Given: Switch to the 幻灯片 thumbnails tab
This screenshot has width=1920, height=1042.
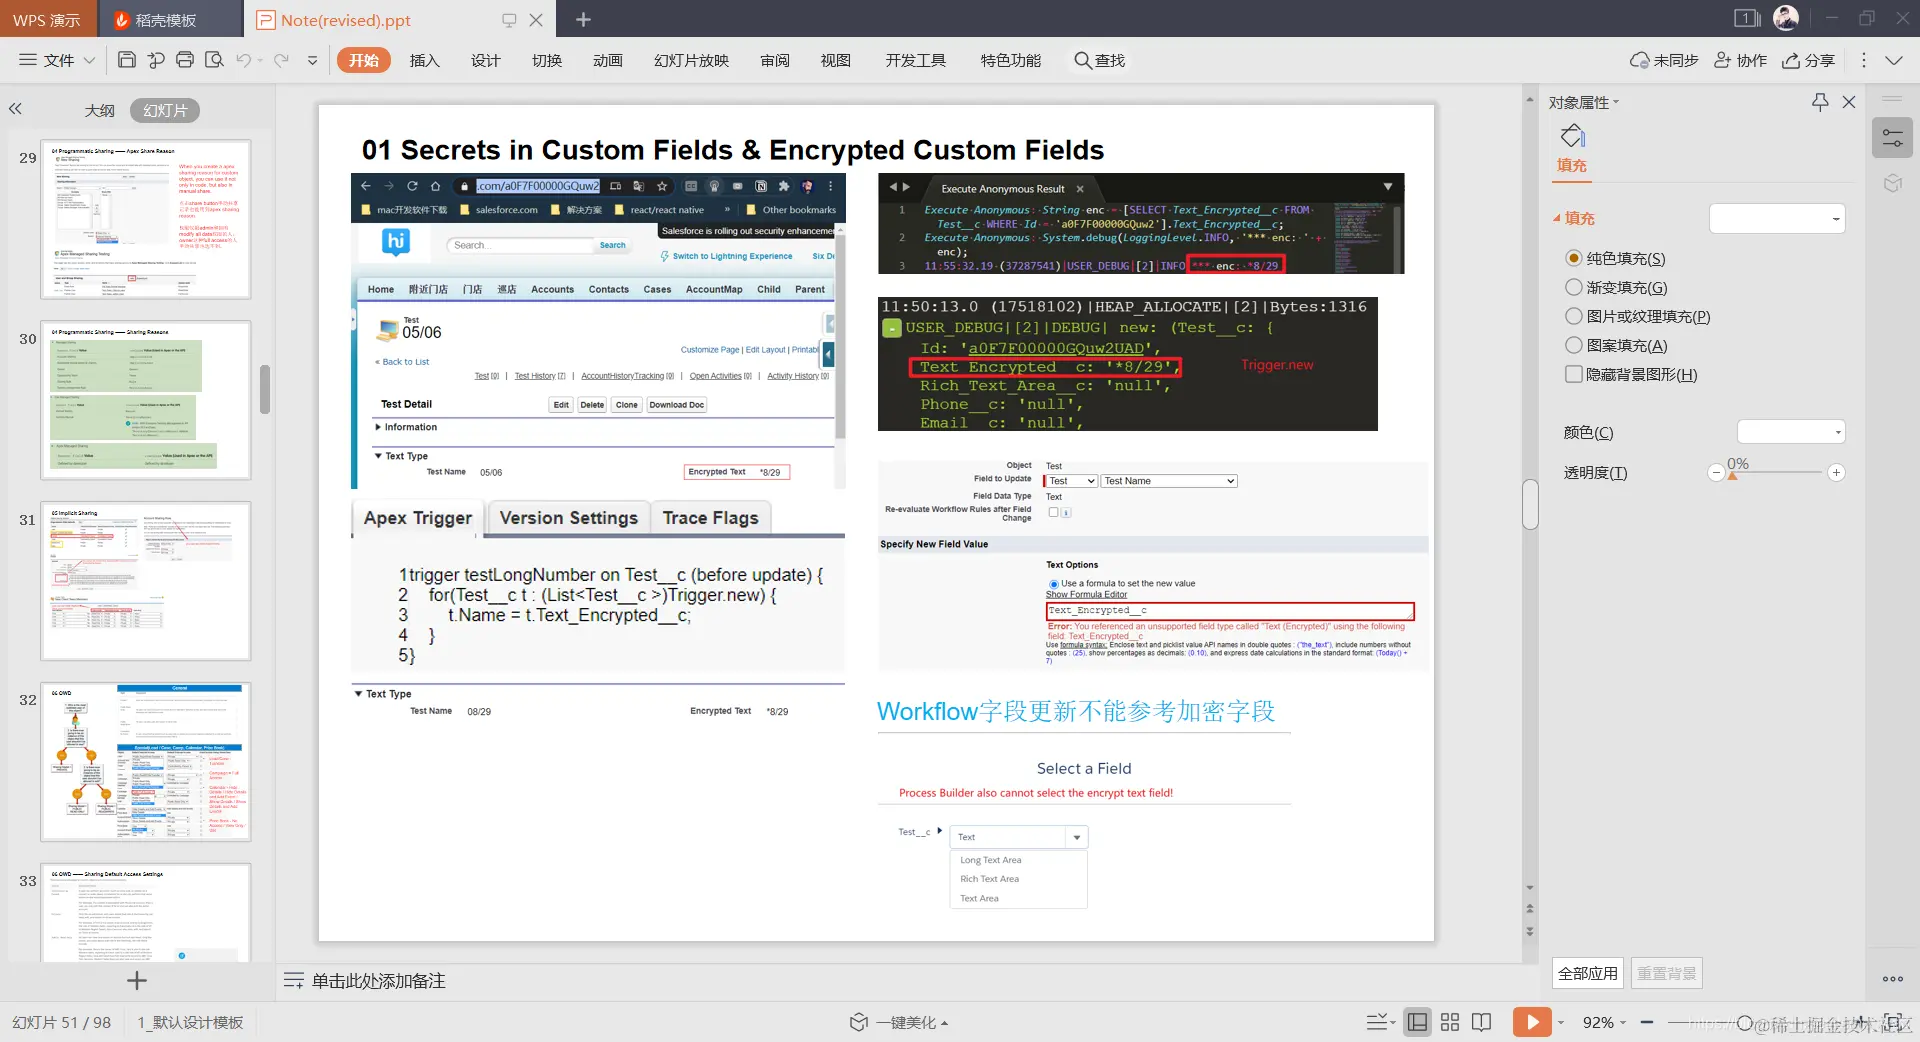Looking at the screenshot, I should [x=165, y=110].
